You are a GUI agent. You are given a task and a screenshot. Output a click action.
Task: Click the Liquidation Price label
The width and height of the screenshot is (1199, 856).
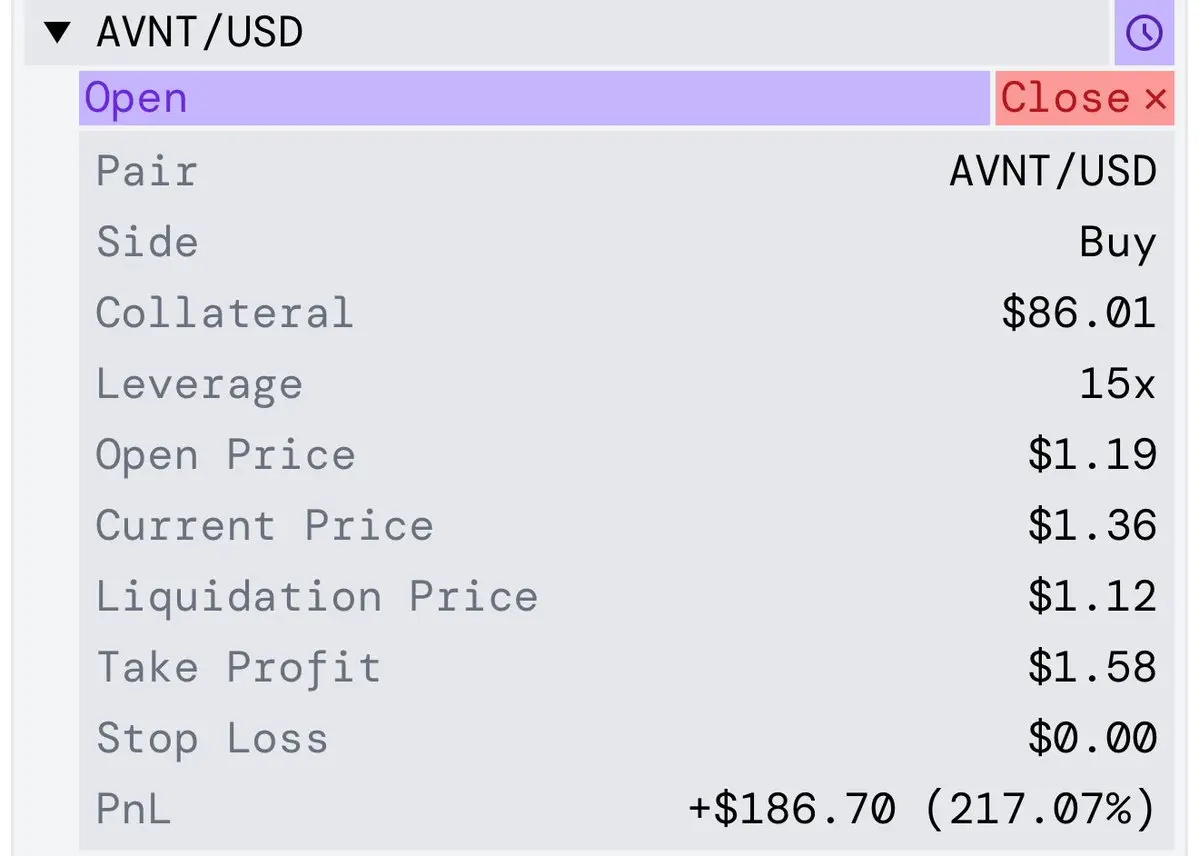click(x=317, y=597)
